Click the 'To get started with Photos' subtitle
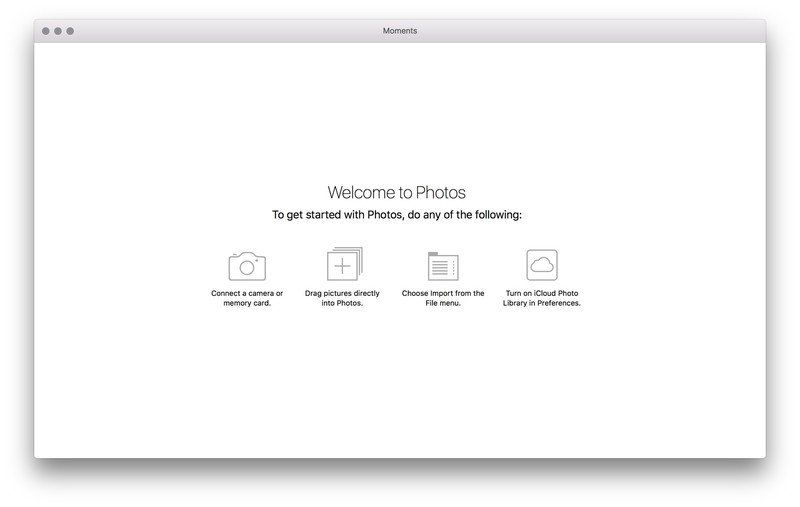Image resolution: width=800 pixels, height=507 pixels. tap(397, 215)
